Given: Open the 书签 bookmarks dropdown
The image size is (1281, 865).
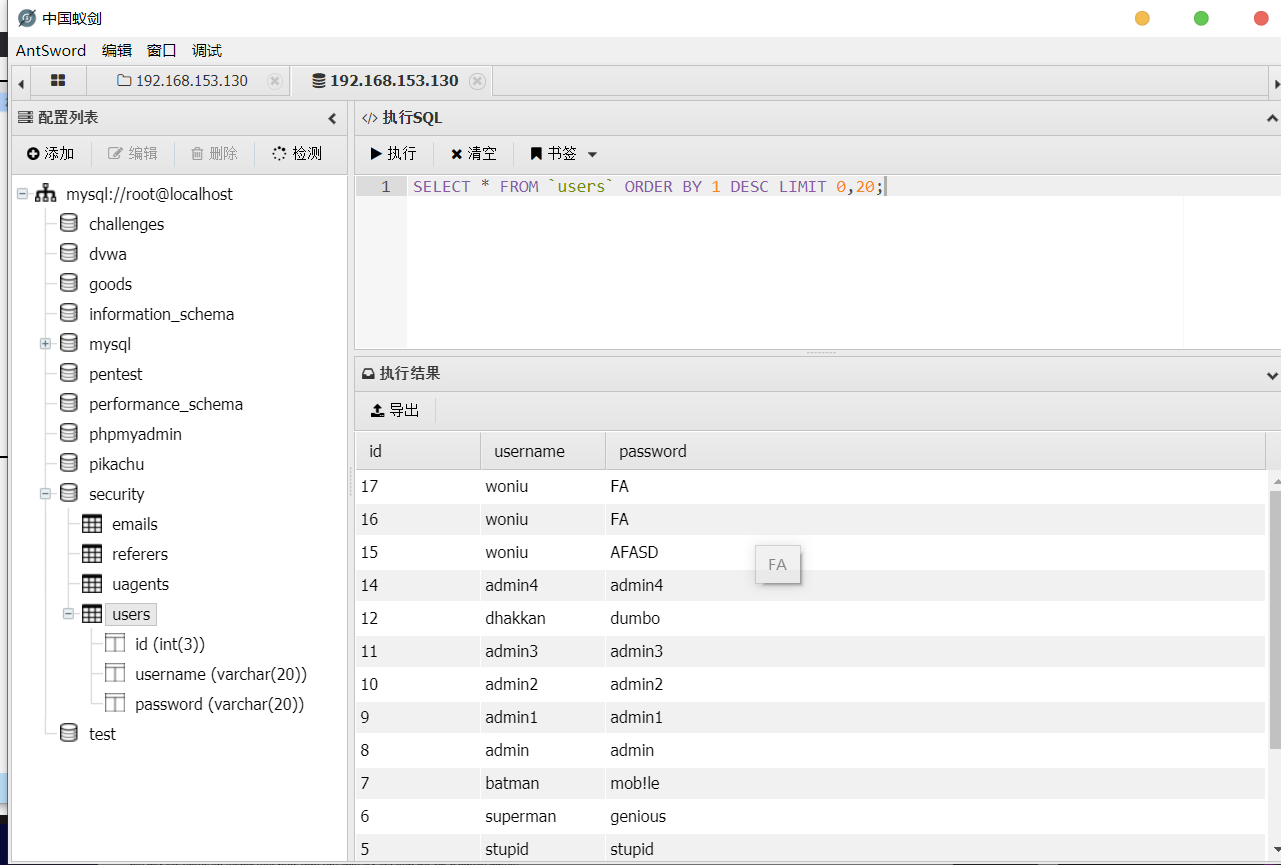Looking at the screenshot, I should (x=563, y=153).
